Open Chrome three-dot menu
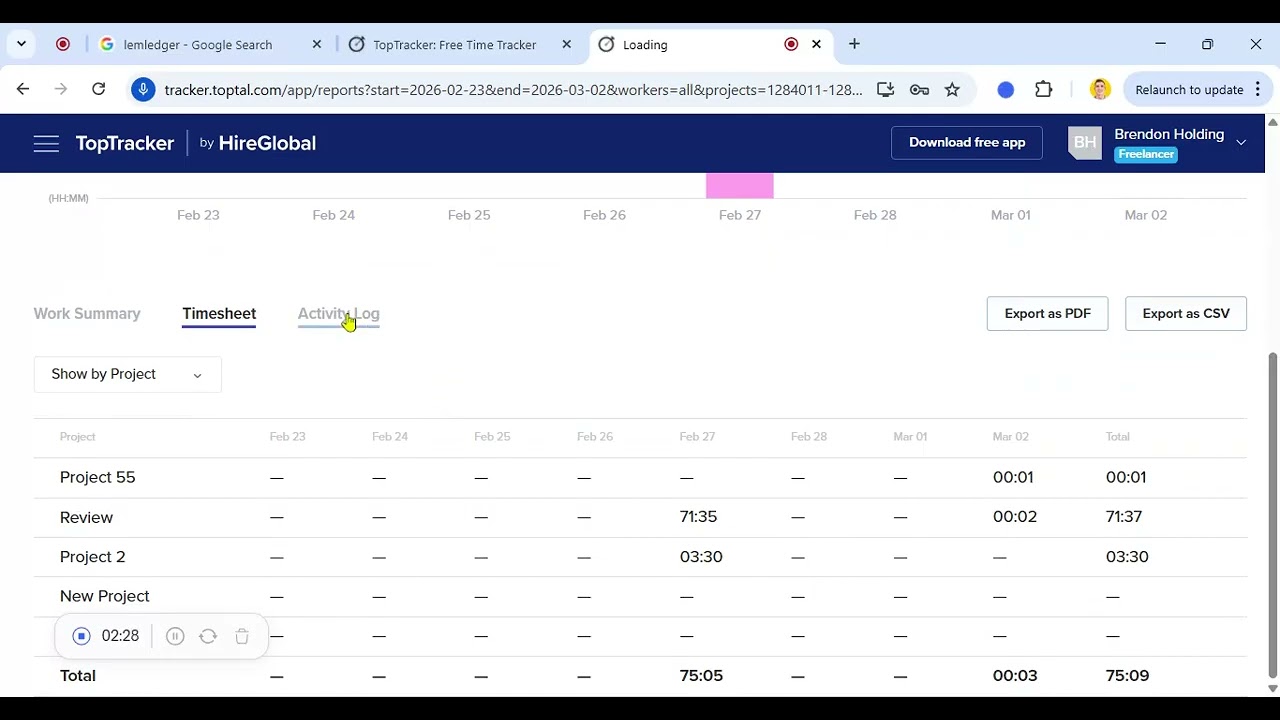The width and height of the screenshot is (1280, 720). (x=1257, y=90)
